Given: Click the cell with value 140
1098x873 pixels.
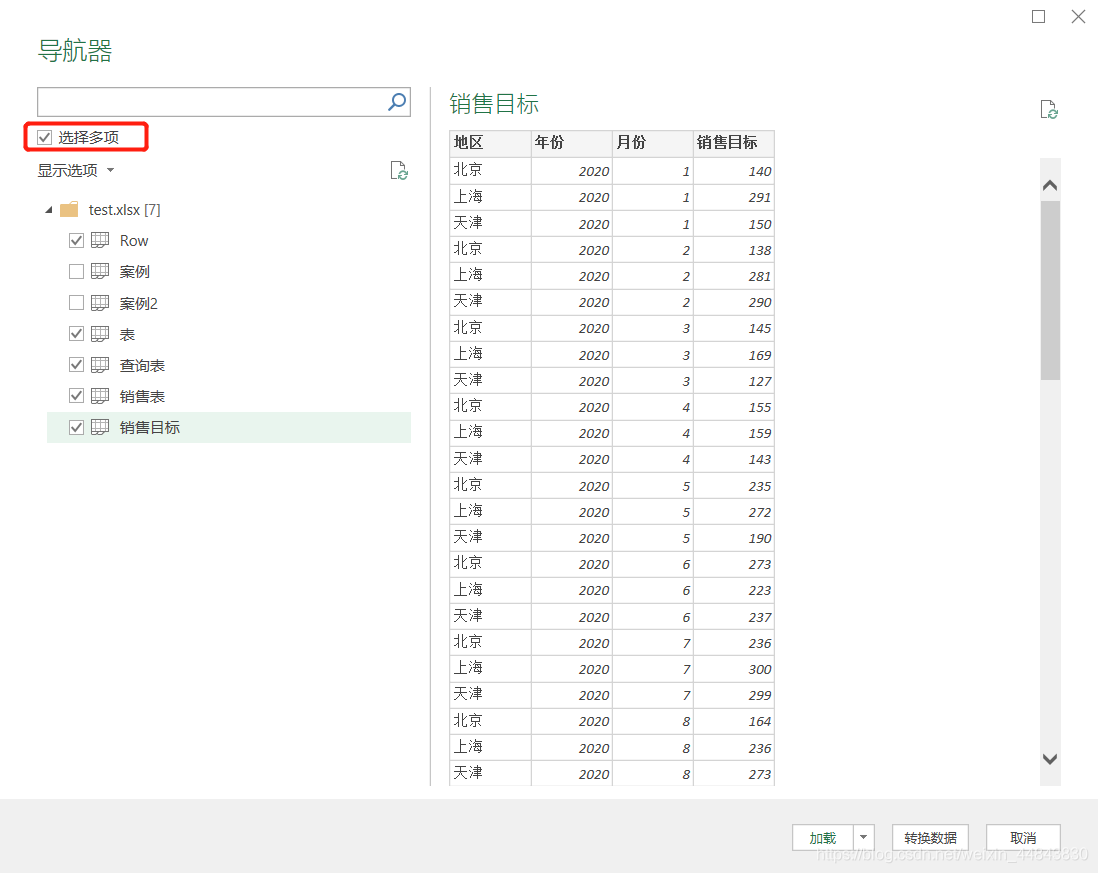Looking at the screenshot, I should 734,171.
